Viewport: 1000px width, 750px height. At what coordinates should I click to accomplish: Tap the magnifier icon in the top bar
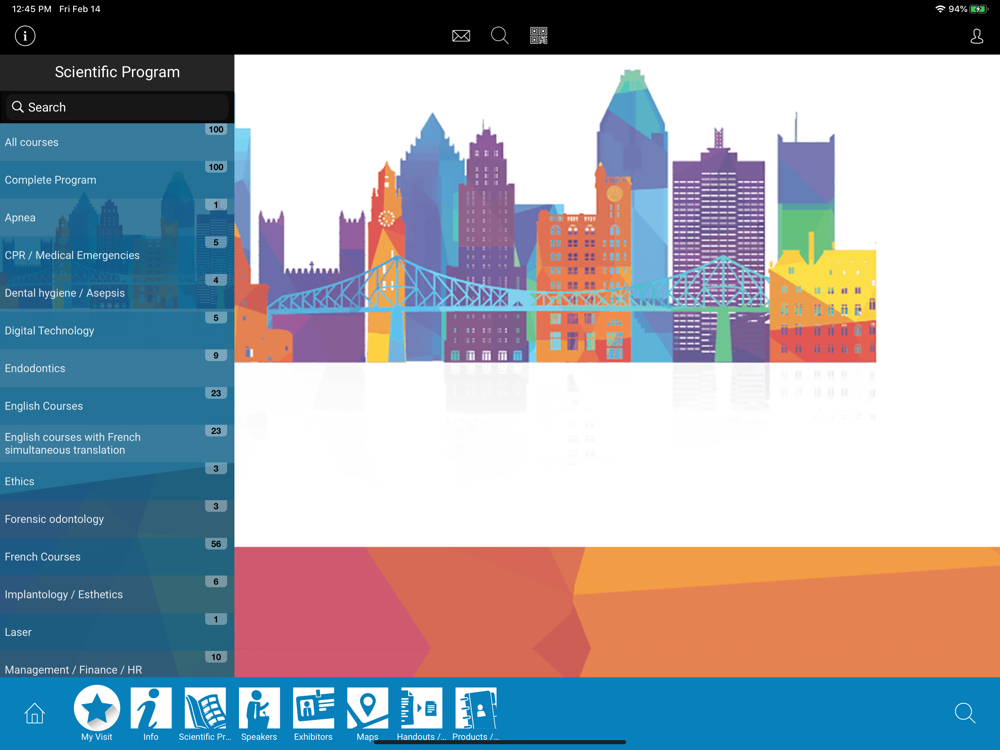click(x=500, y=36)
